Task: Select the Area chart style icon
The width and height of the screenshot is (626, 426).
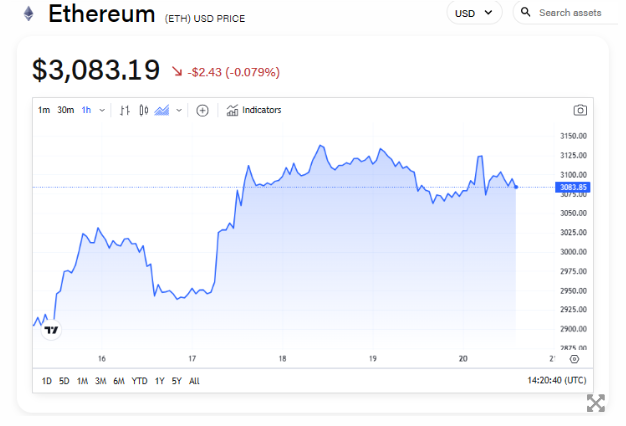Action: point(162,110)
